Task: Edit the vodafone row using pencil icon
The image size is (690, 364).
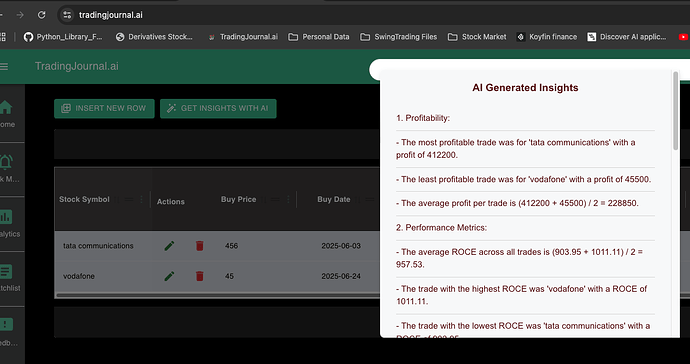Action: [169, 276]
